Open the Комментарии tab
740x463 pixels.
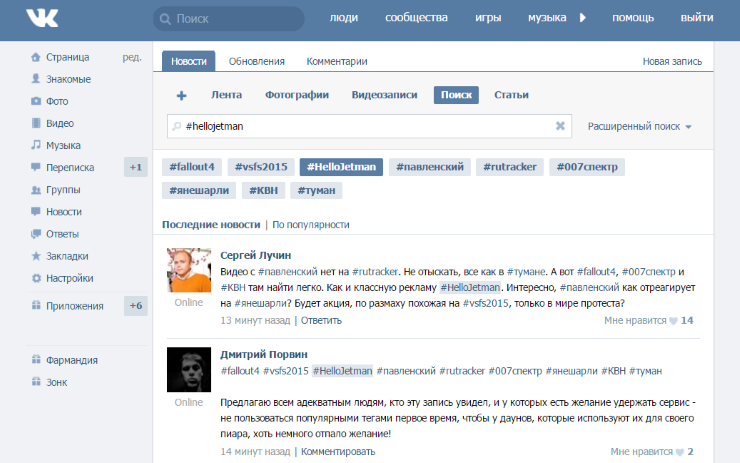(337, 61)
